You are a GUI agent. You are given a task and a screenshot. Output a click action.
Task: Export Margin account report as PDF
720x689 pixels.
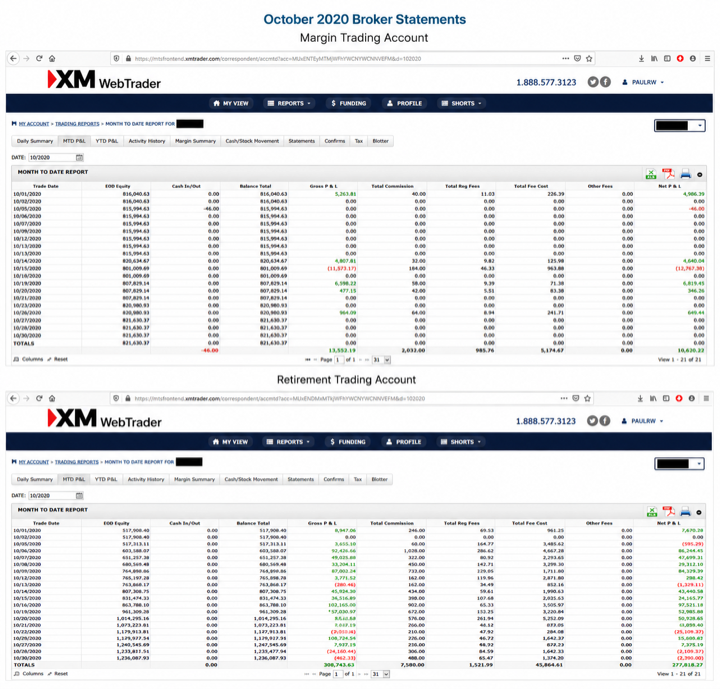[668, 174]
